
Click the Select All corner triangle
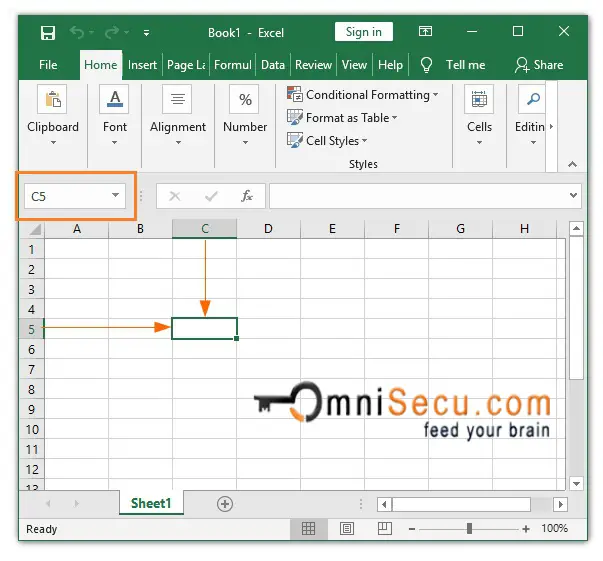click(x=35, y=230)
